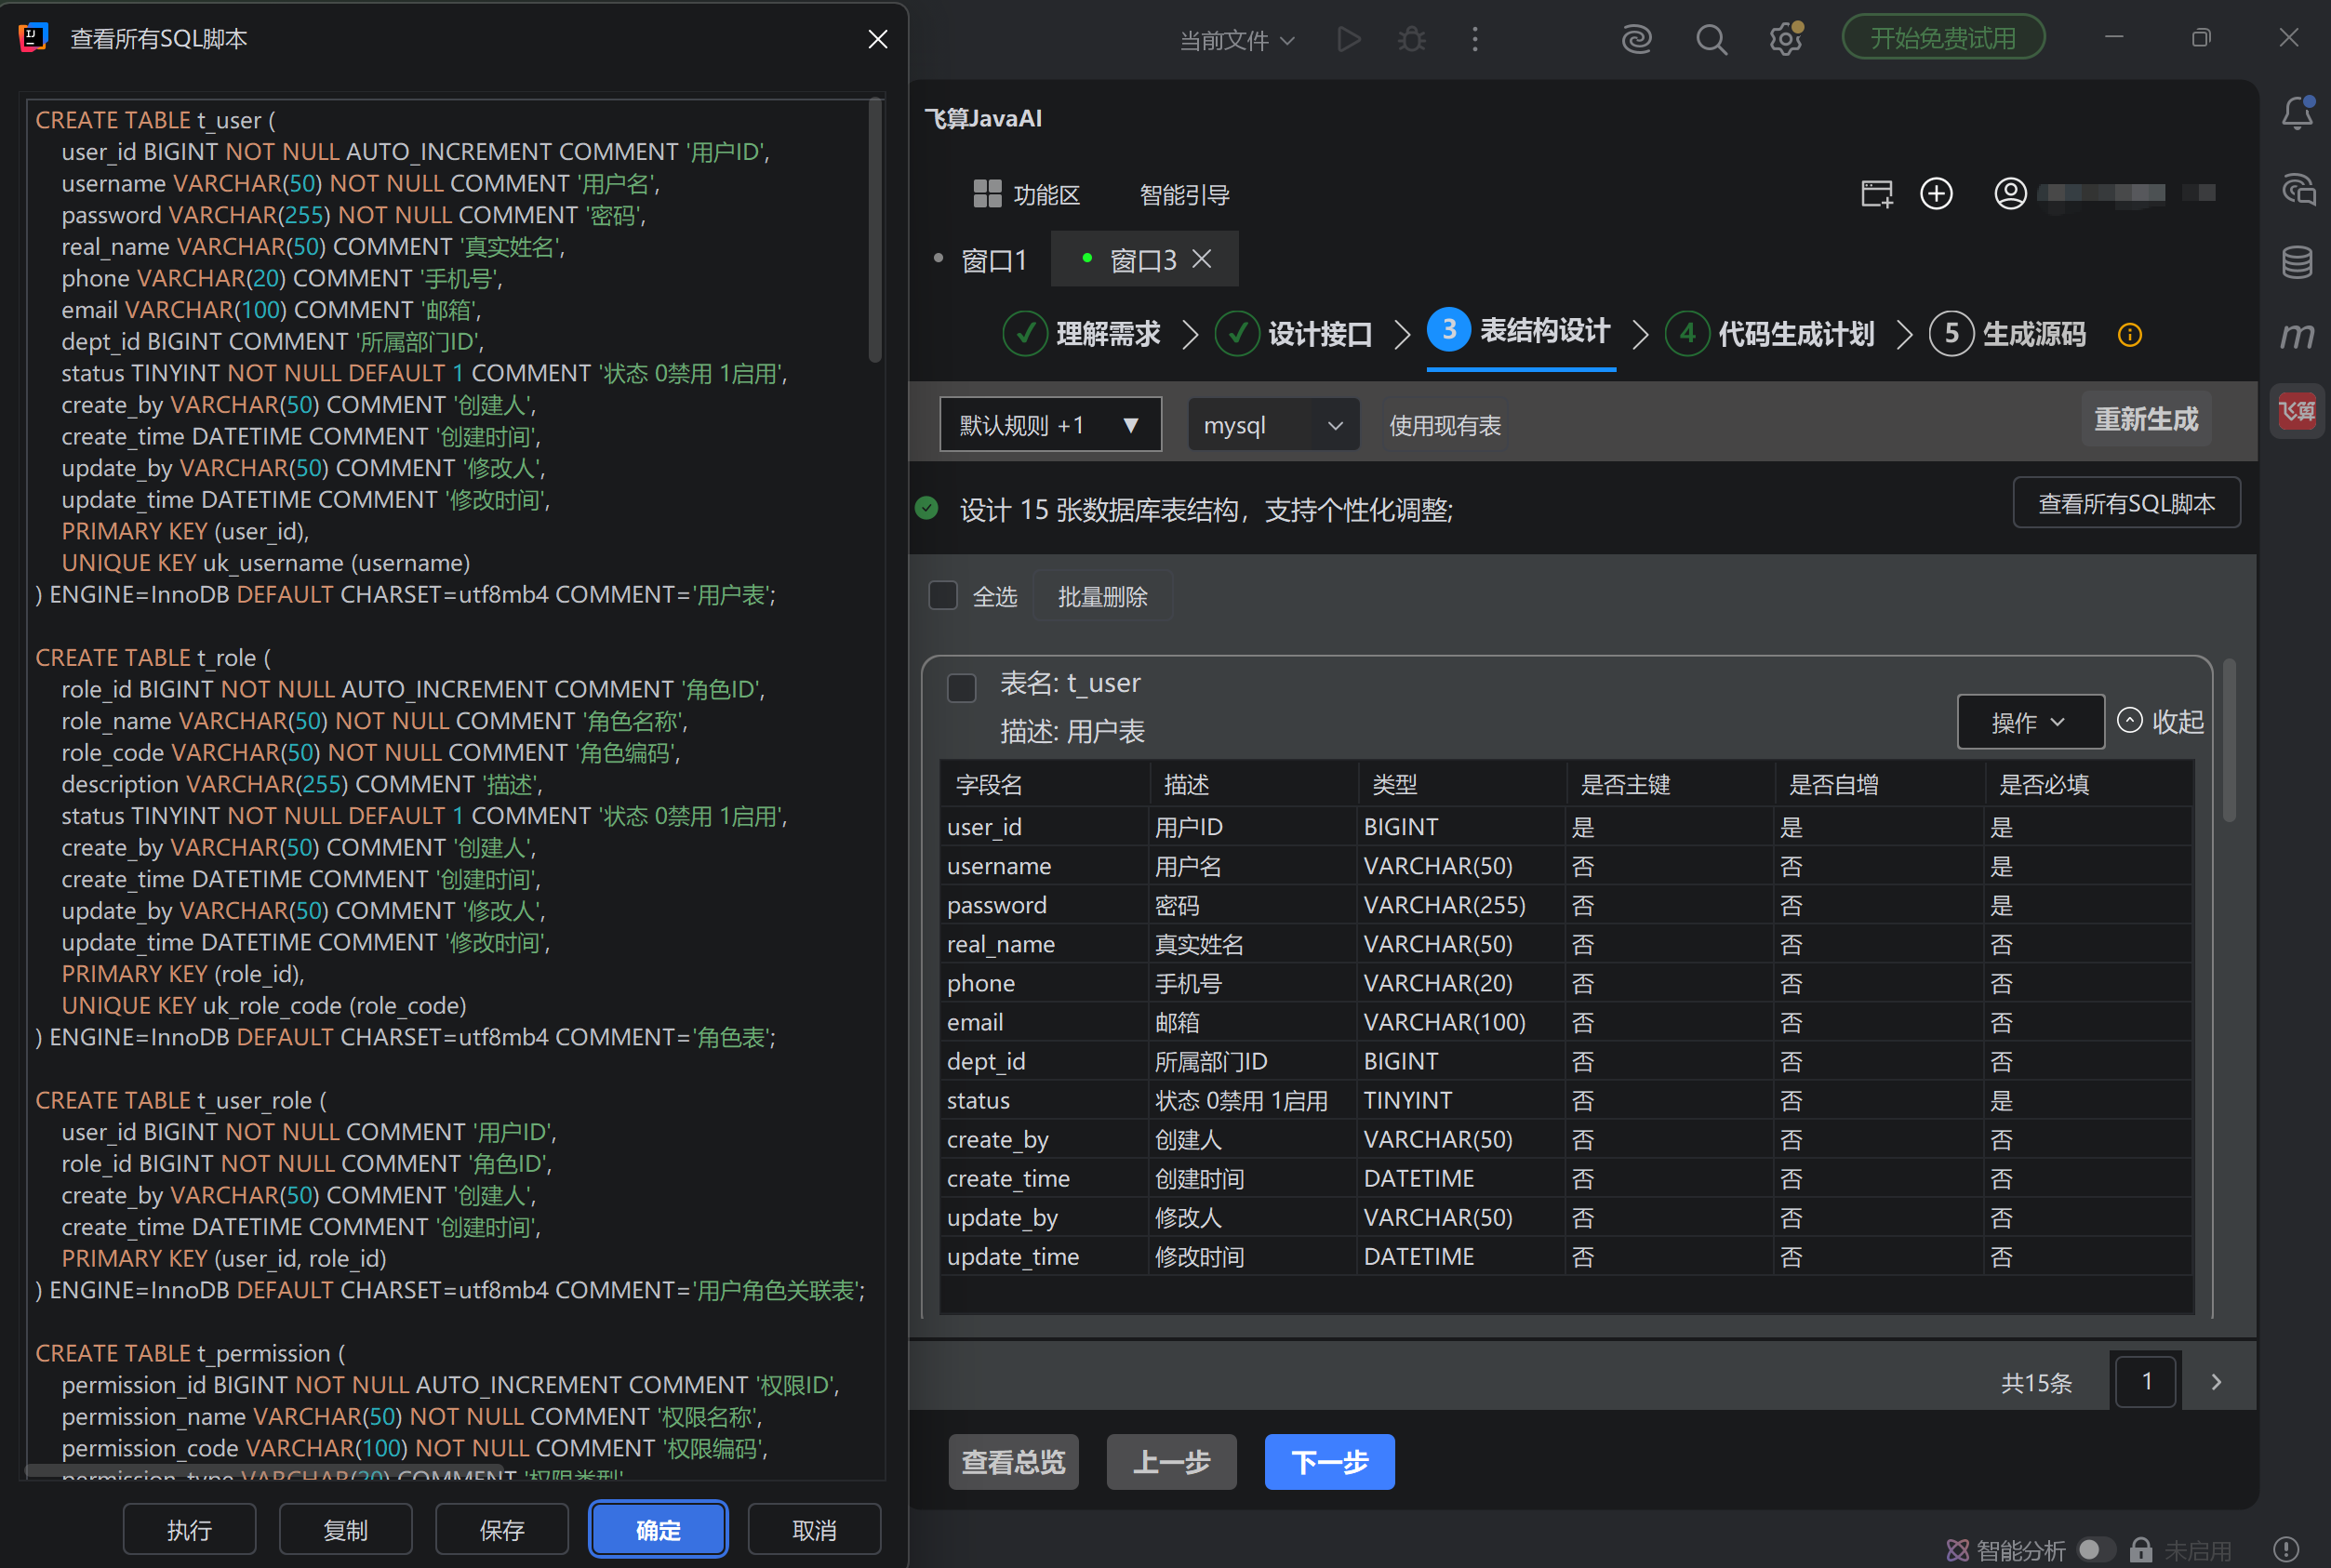Click the table list vertical scrollbar

coord(2229,740)
